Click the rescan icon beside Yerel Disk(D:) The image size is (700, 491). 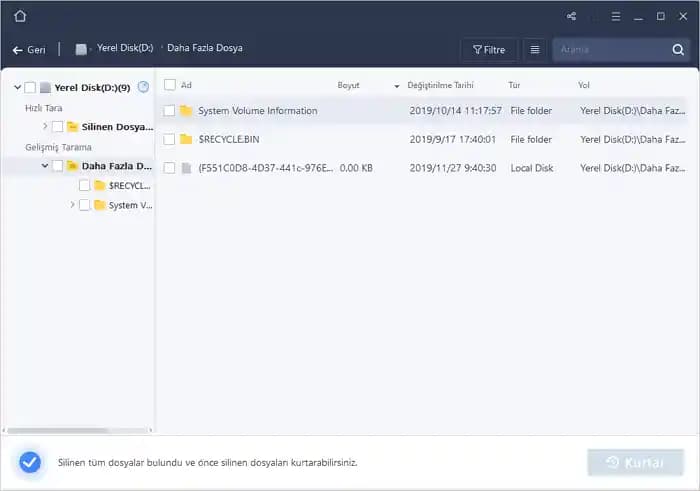pyautogui.click(x=143, y=87)
